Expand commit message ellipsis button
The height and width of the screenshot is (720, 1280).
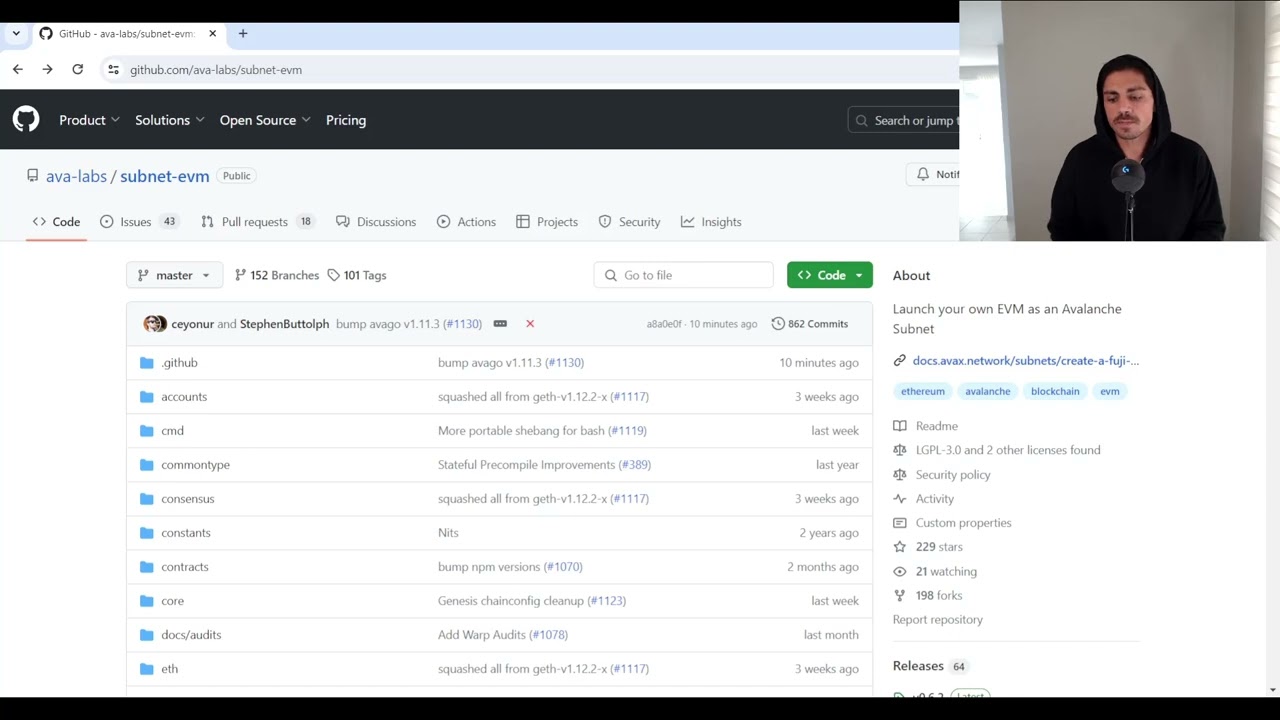500,324
